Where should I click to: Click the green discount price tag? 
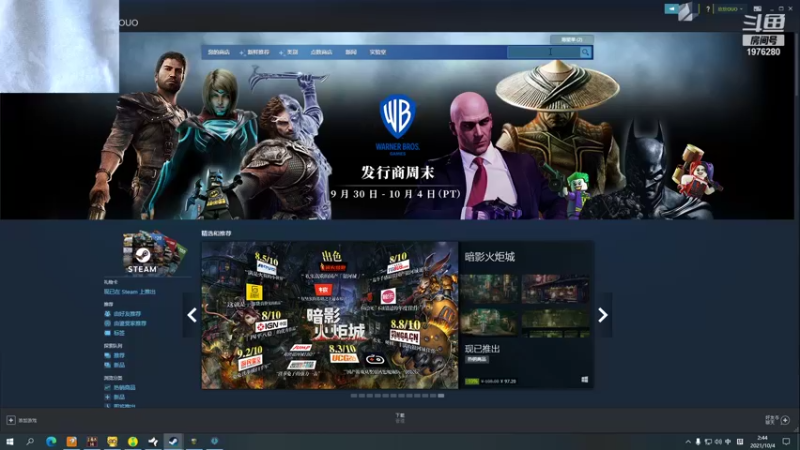point(472,381)
